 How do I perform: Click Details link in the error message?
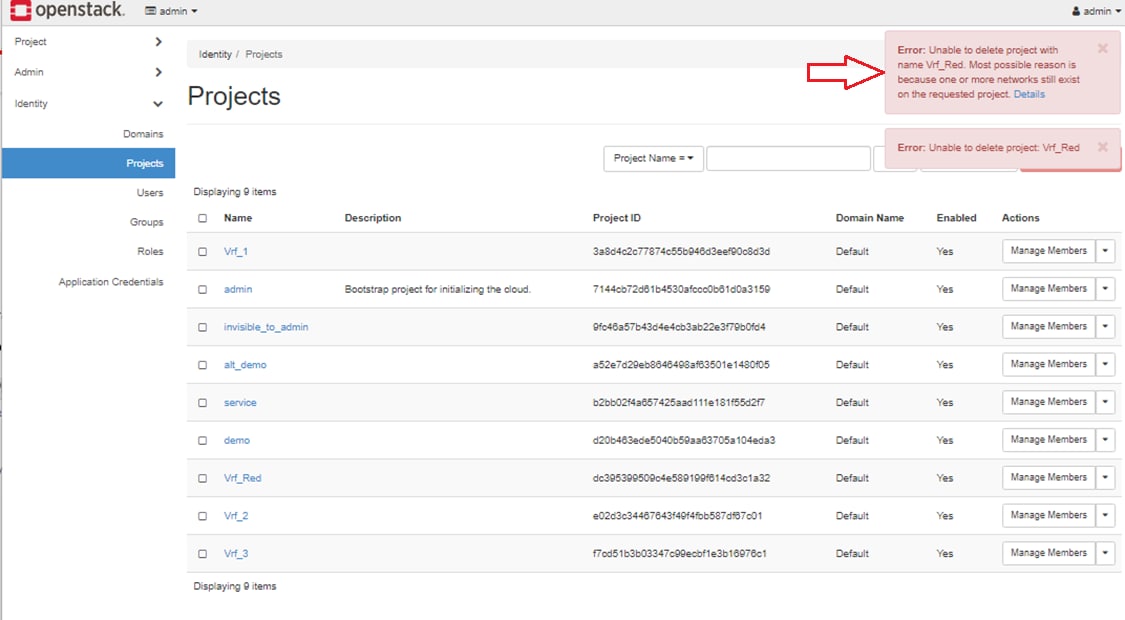pos(1029,94)
